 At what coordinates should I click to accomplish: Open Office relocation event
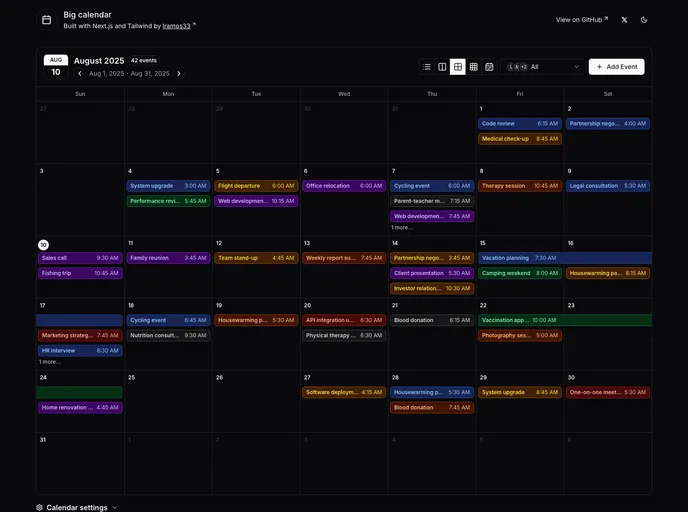click(x=344, y=186)
